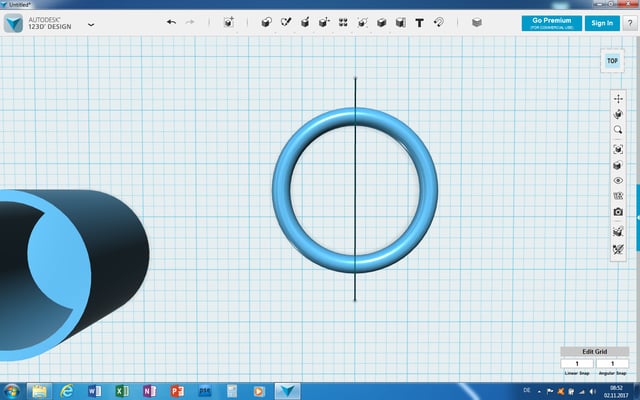Open the Modify tools menu

324,22
